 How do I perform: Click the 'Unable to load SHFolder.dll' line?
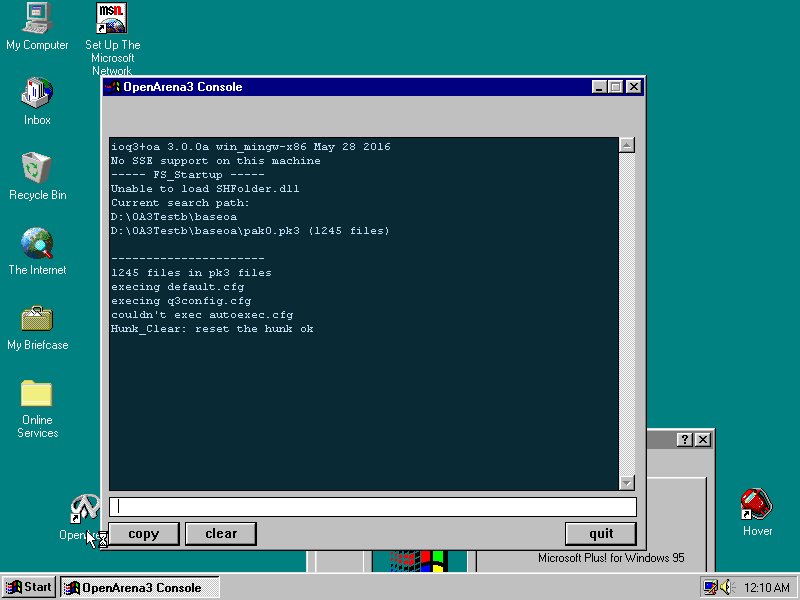coord(205,189)
